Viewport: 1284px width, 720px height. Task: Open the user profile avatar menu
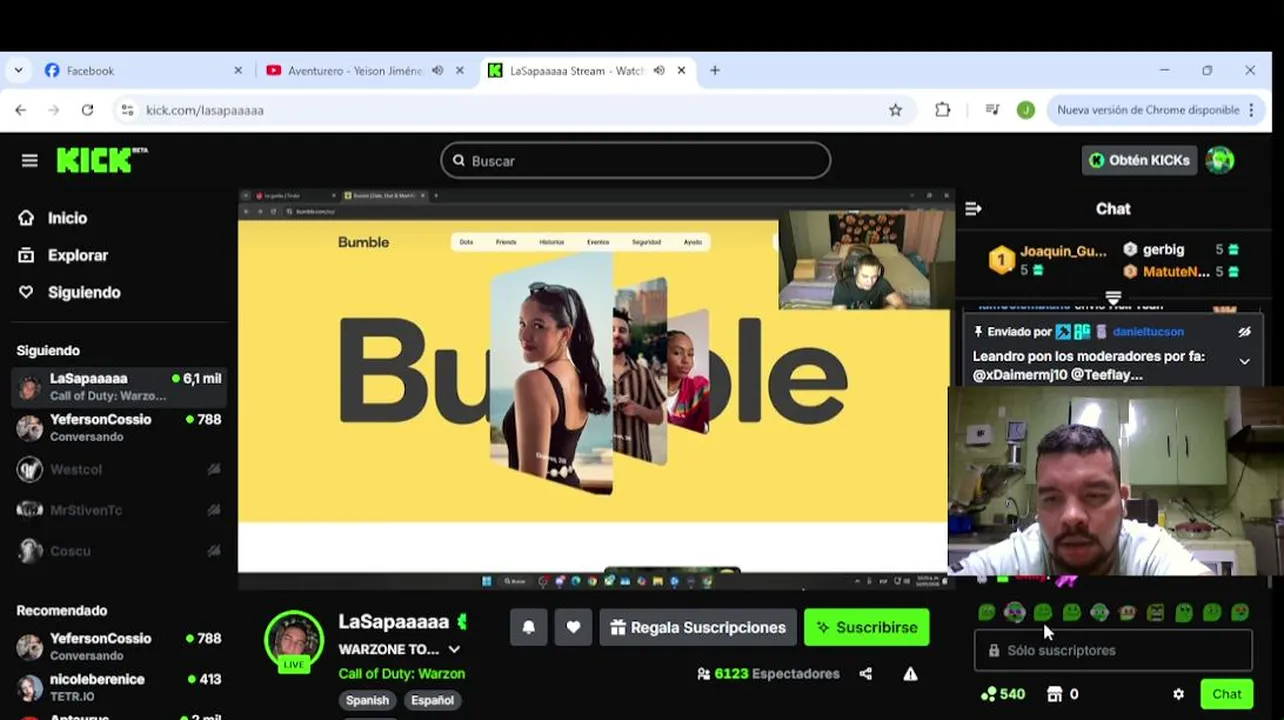(1219, 160)
